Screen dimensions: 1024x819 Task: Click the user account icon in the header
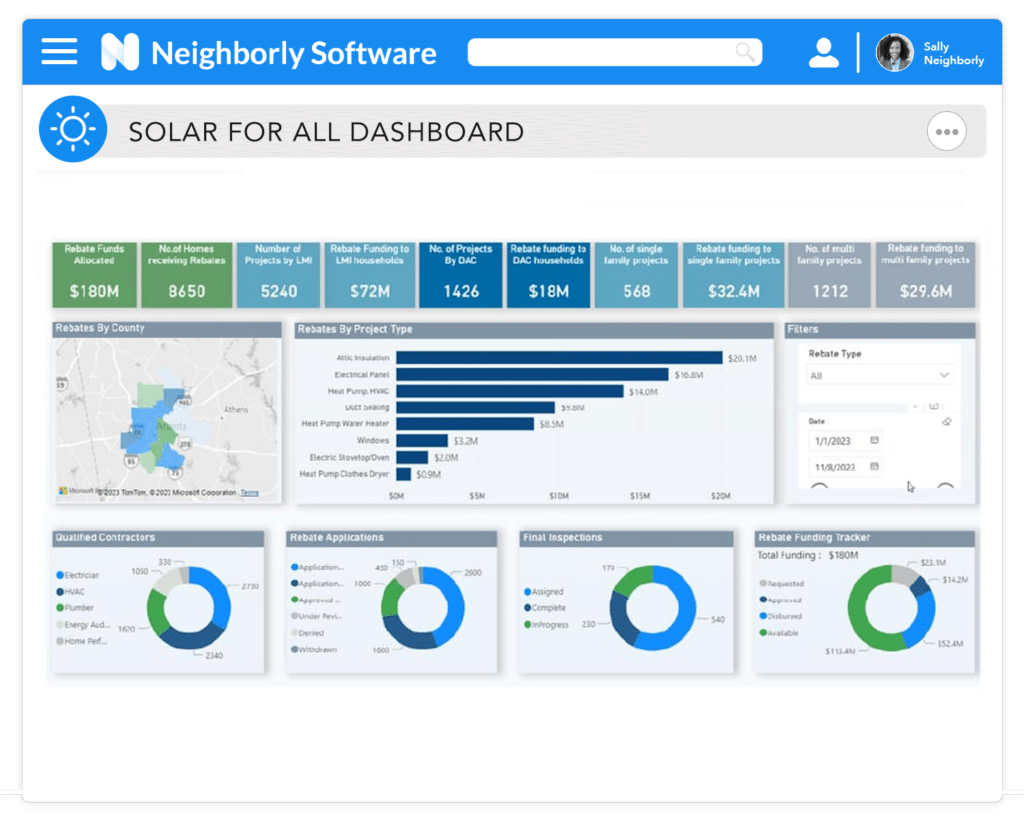click(x=822, y=51)
